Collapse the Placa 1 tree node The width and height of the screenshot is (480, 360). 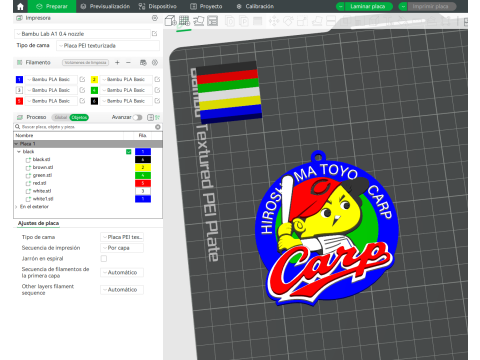click(16, 144)
